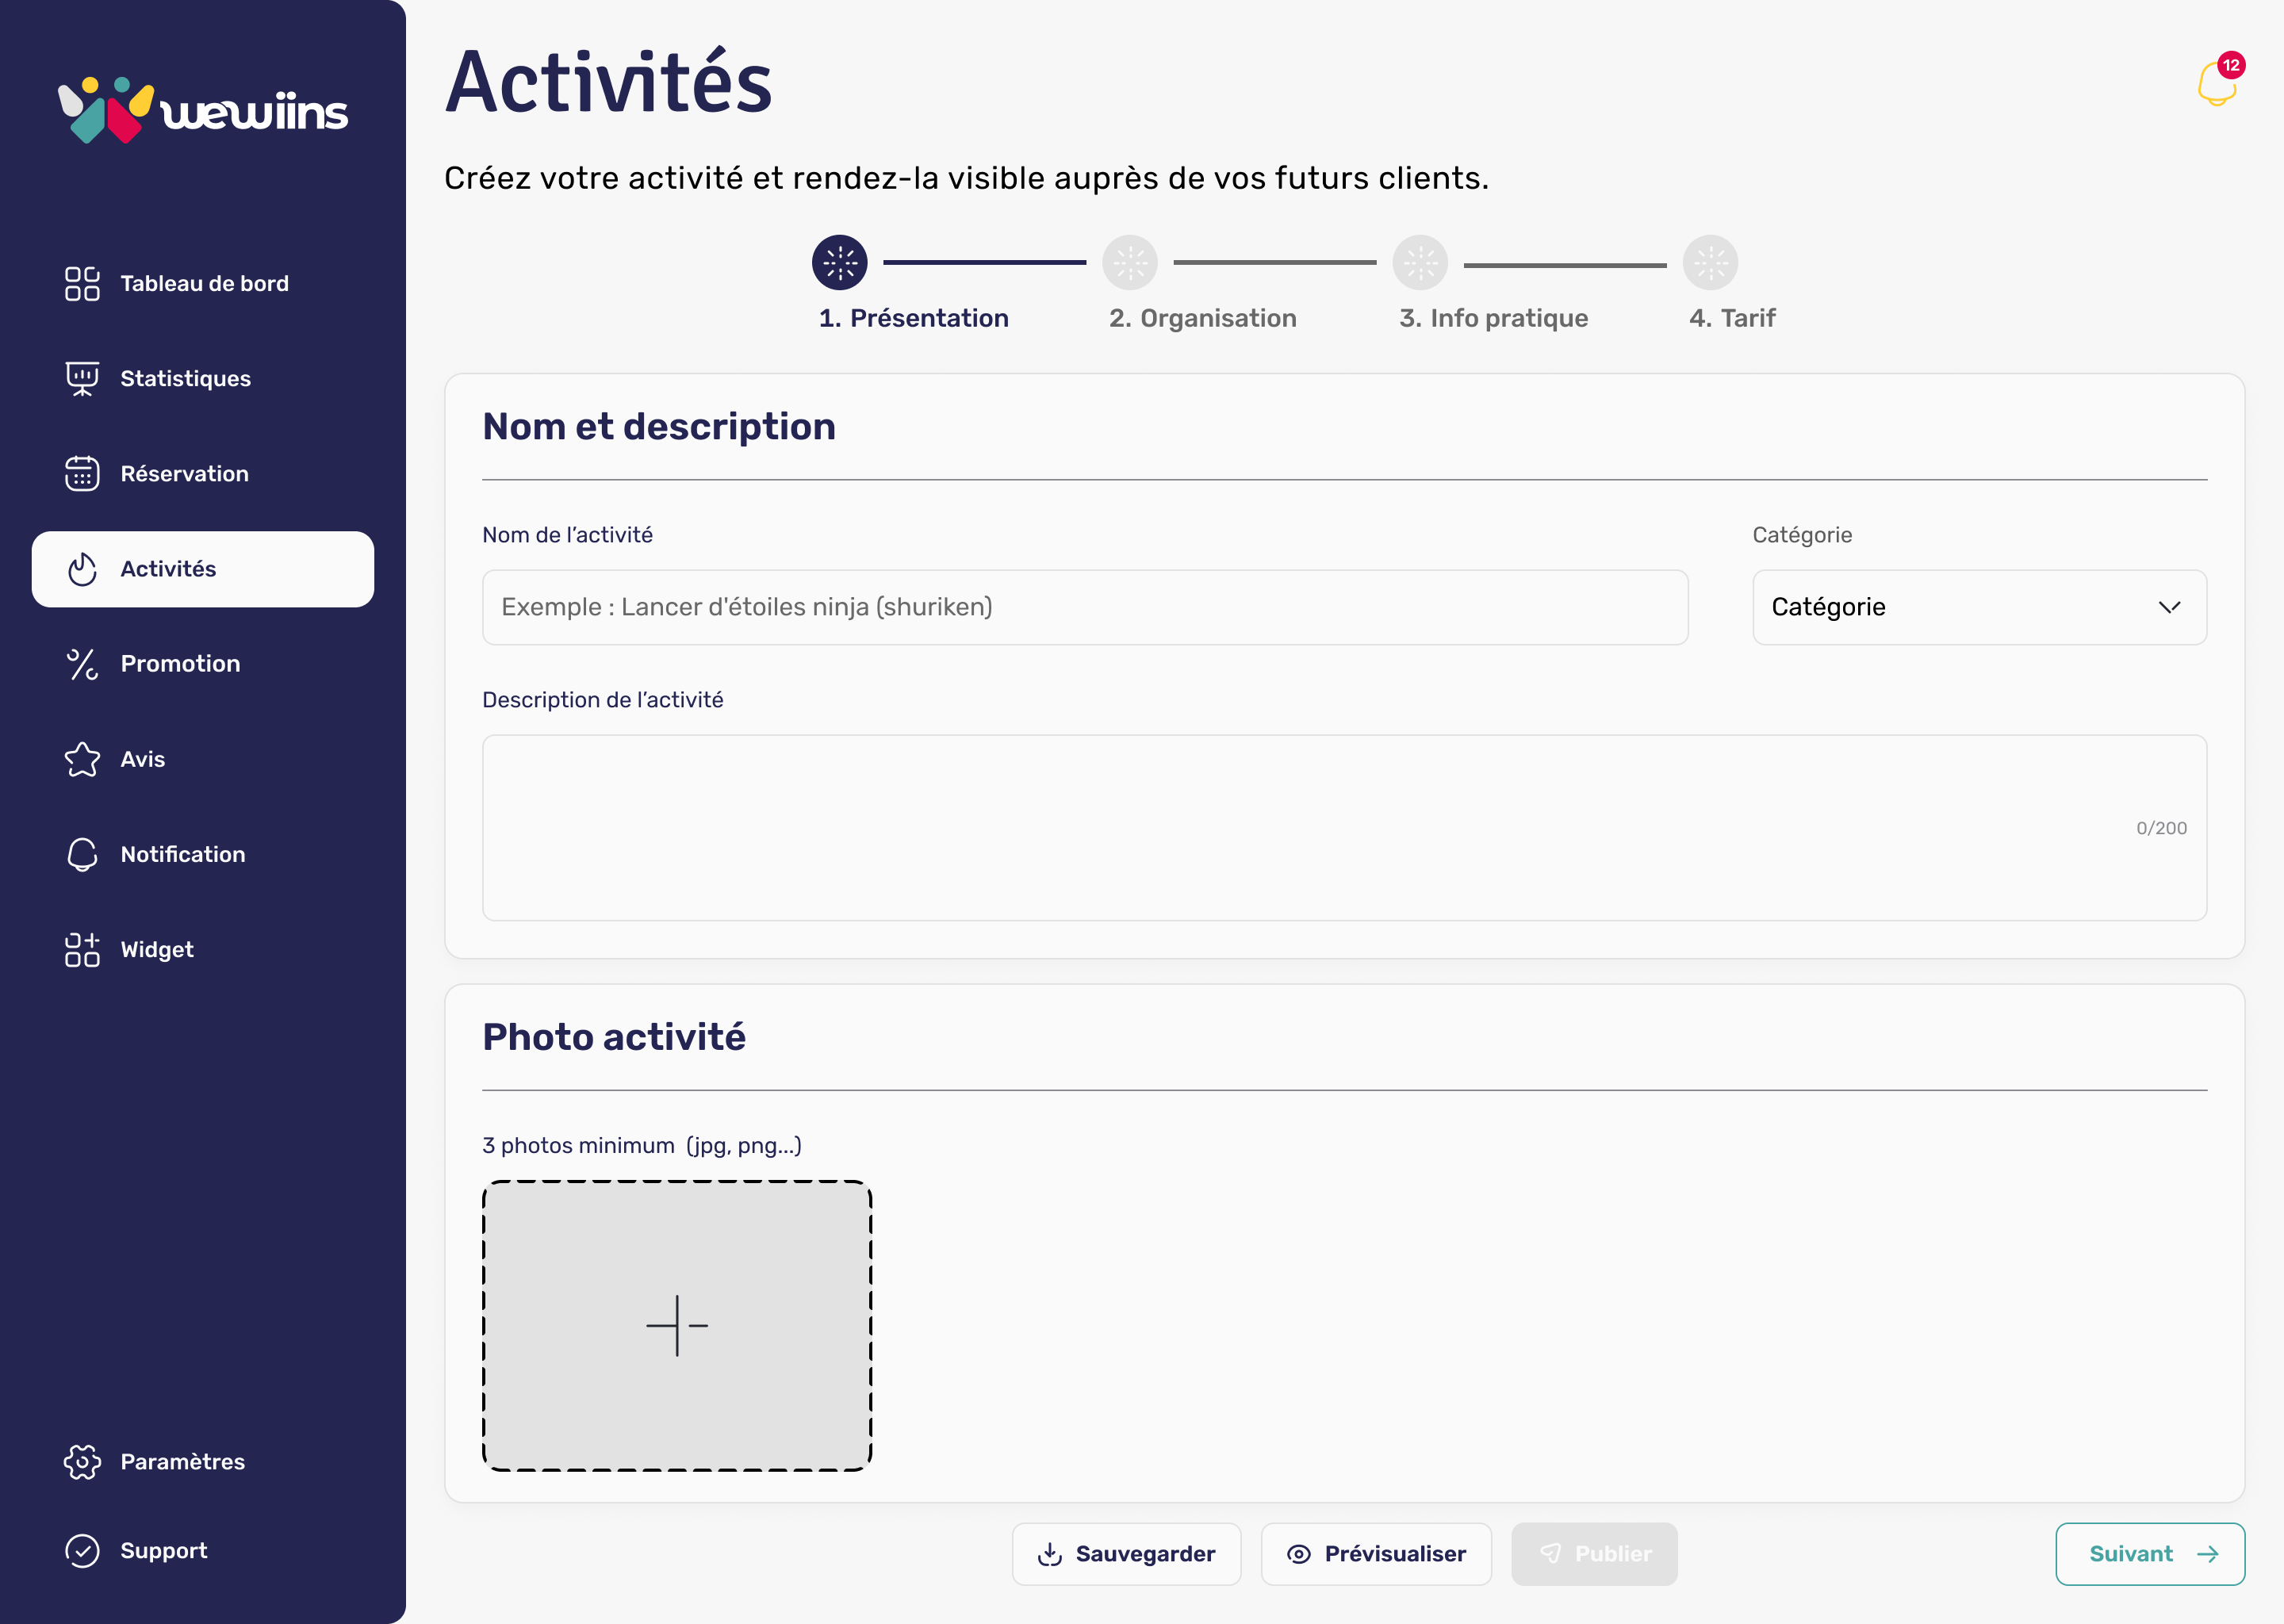Select Notification label in the sidebar
The height and width of the screenshot is (1624, 2284).
183,854
